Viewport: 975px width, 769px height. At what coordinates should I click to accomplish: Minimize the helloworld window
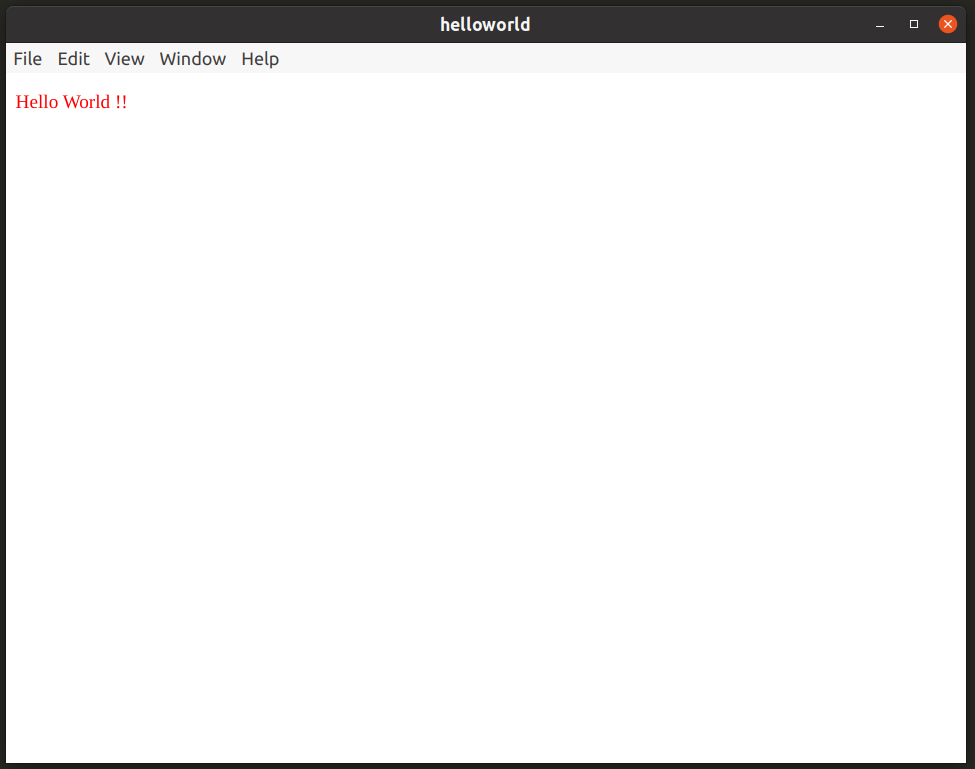pos(880,24)
